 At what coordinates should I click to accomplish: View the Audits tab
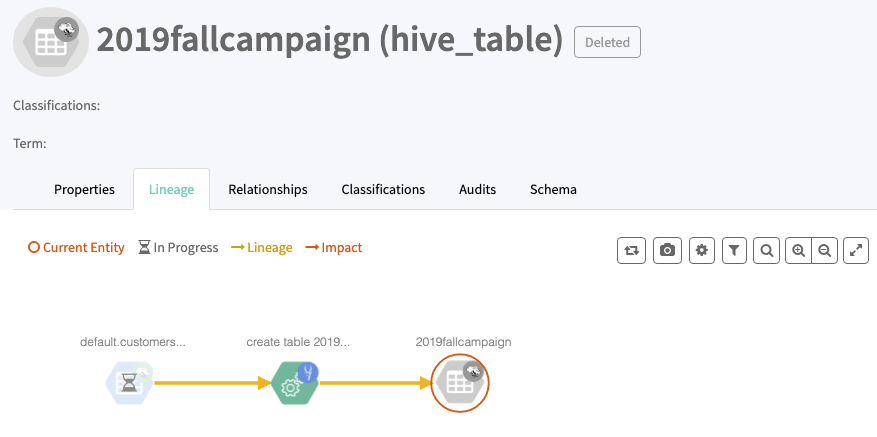tap(477, 189)
